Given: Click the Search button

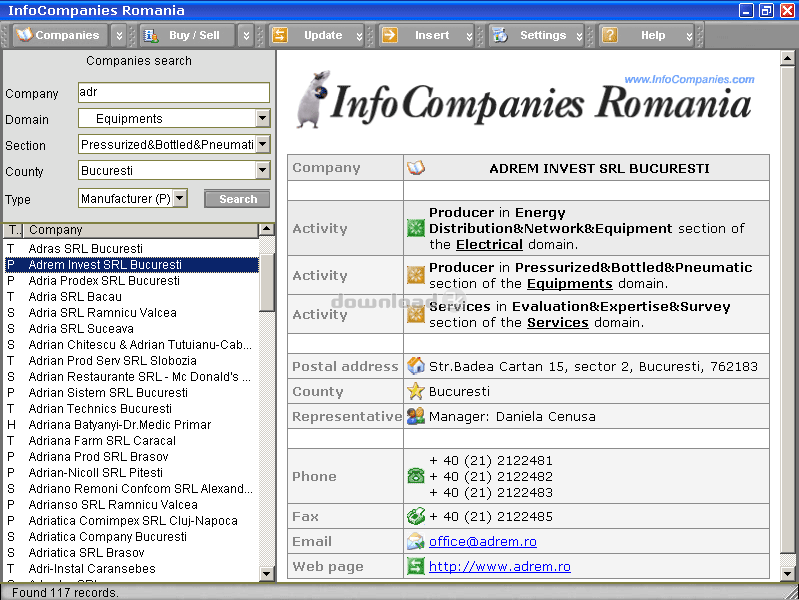Looking at the screenshot, I should click(237, 199).
